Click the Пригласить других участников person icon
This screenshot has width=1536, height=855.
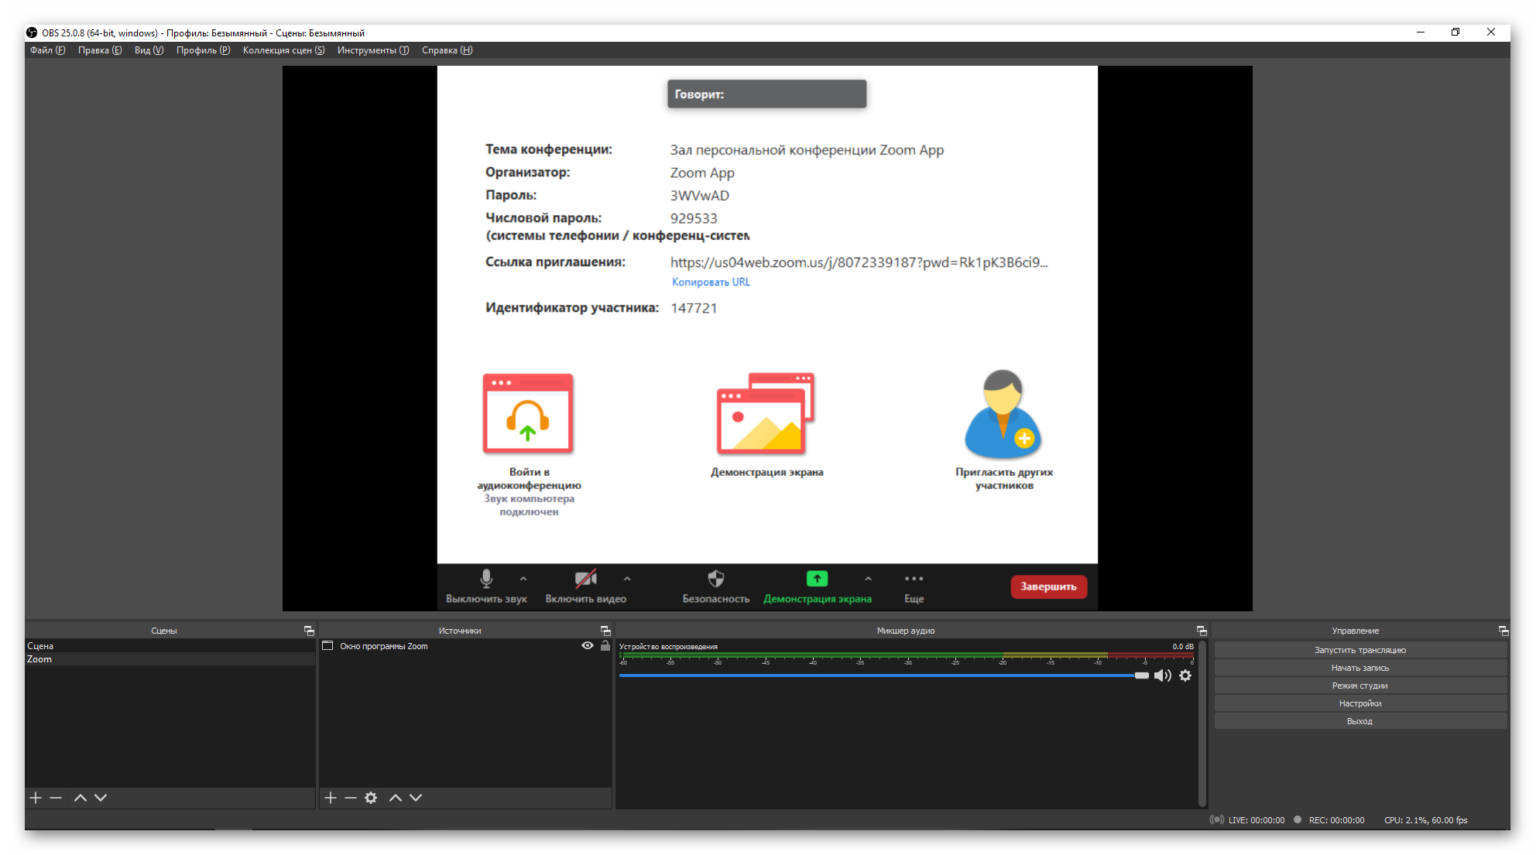click(1003, 414)
